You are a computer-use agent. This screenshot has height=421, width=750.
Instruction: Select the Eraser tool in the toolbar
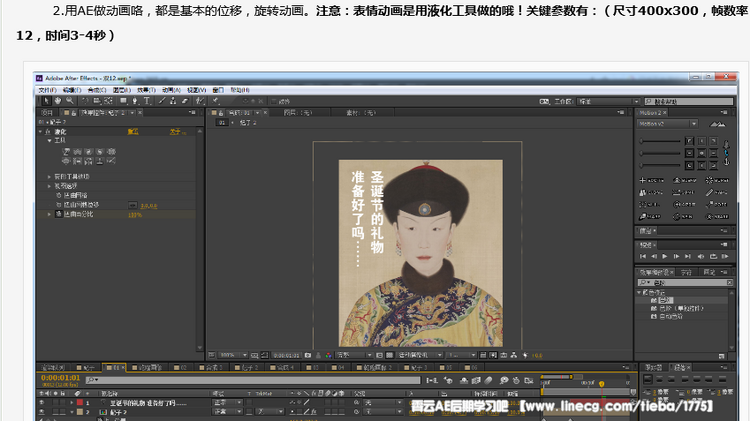(x=185, y=101)
